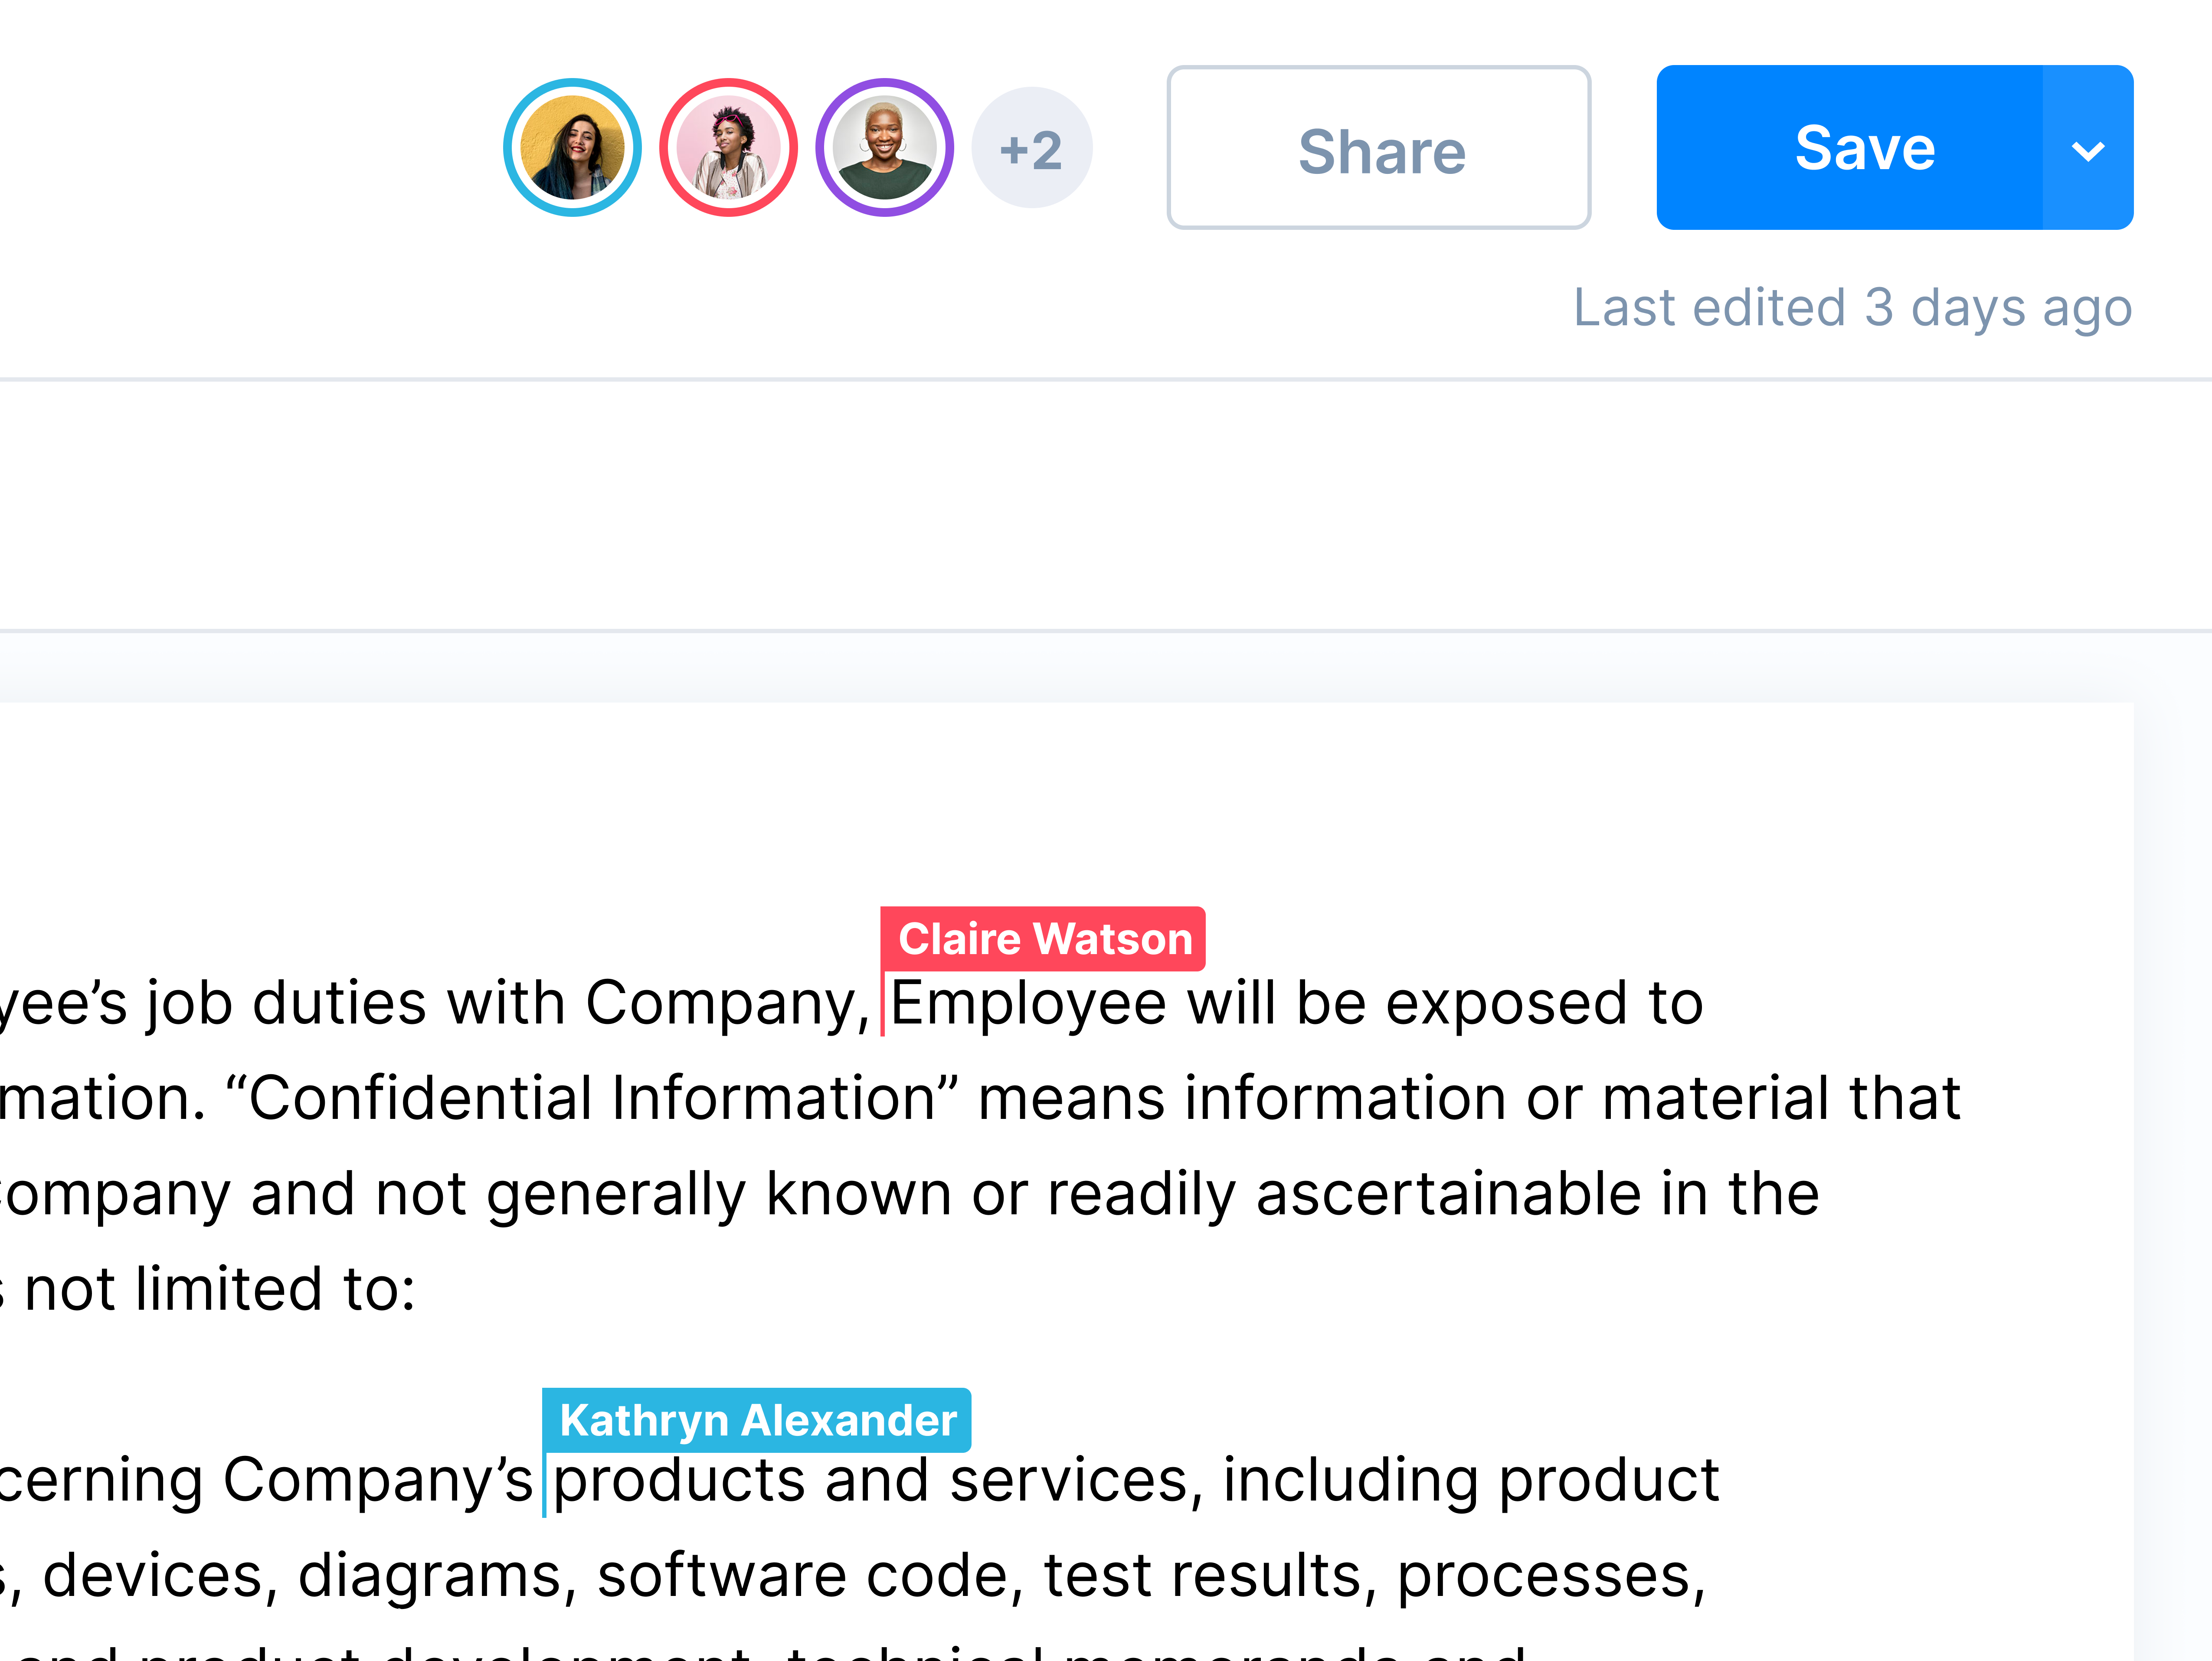This screenshot has width=2212, height=1661.
Task: Click the cyan-ringed avatar with yellow background
Action: click(572, 148)
